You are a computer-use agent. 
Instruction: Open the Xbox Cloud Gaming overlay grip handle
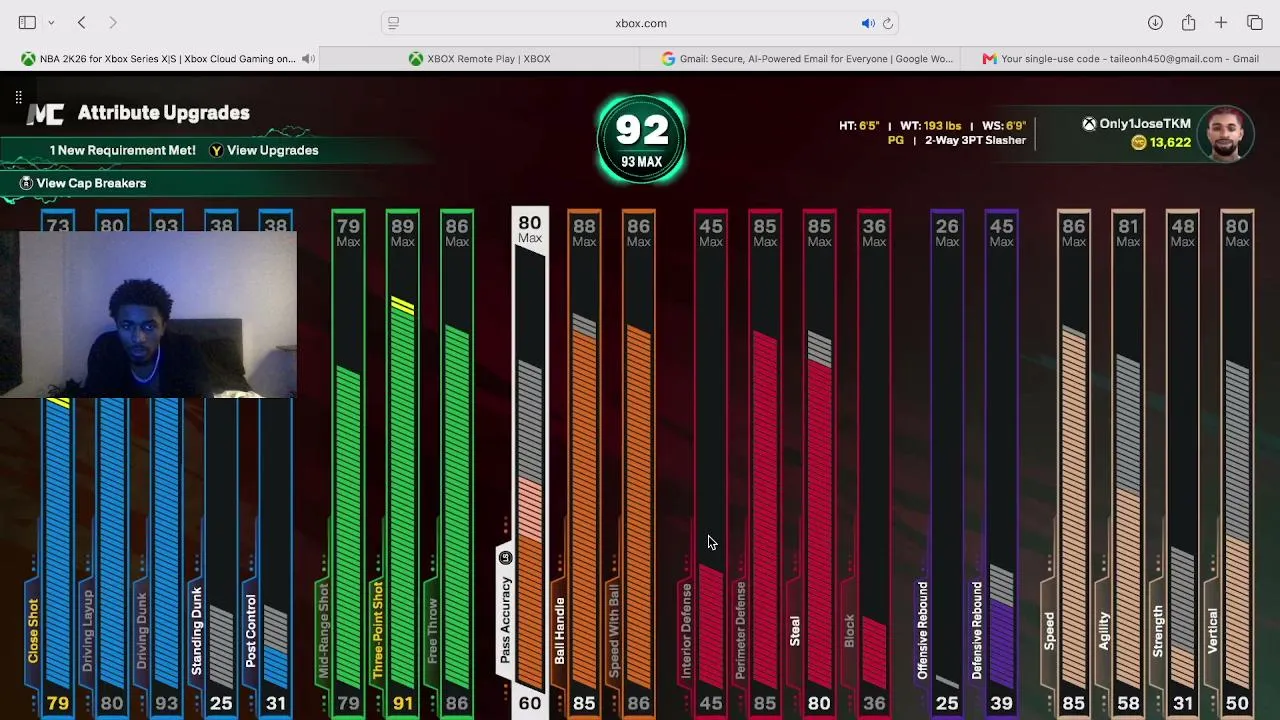18,97
